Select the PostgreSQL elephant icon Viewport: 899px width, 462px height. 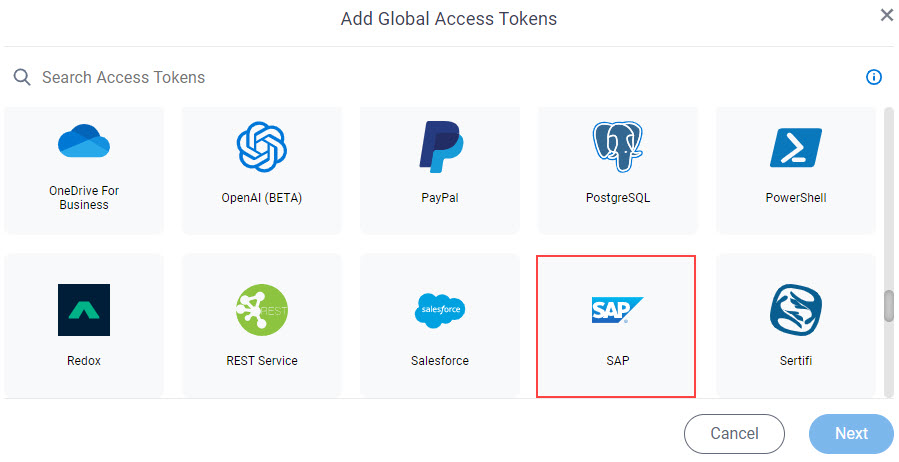617,147
